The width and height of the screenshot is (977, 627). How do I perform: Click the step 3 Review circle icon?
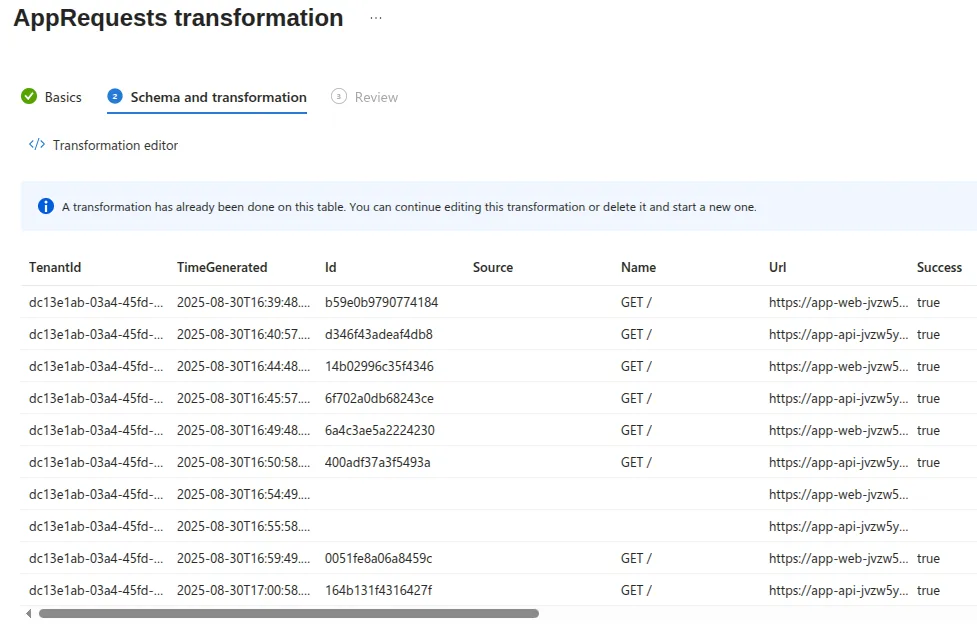338,97
